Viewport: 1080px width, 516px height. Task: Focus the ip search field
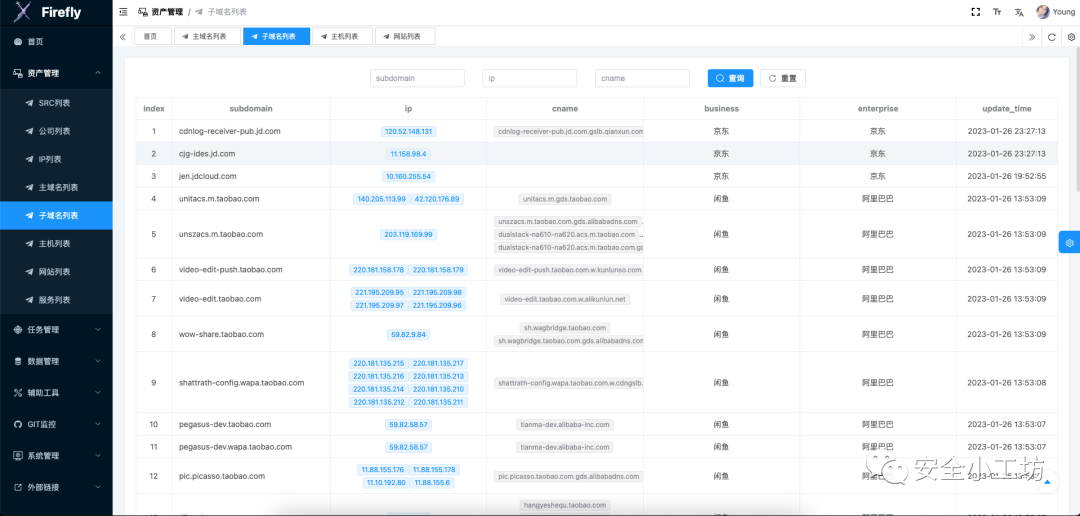pyautogui.click(x=530, y=78)
